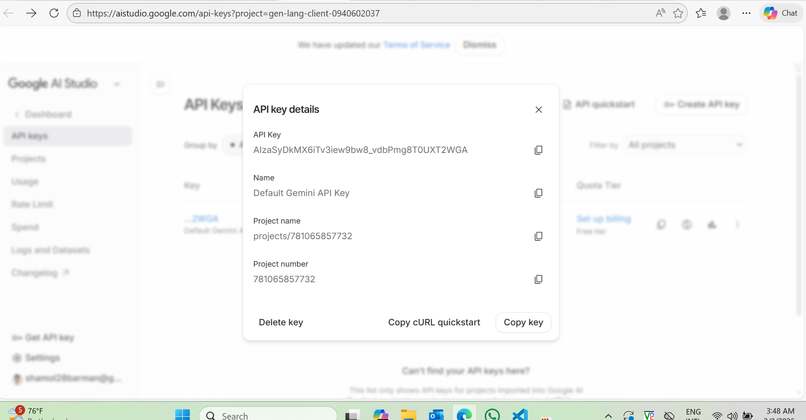Open Task View on the taskbar
This screenshot has width=806, height=420.
[x=352, y=414]
